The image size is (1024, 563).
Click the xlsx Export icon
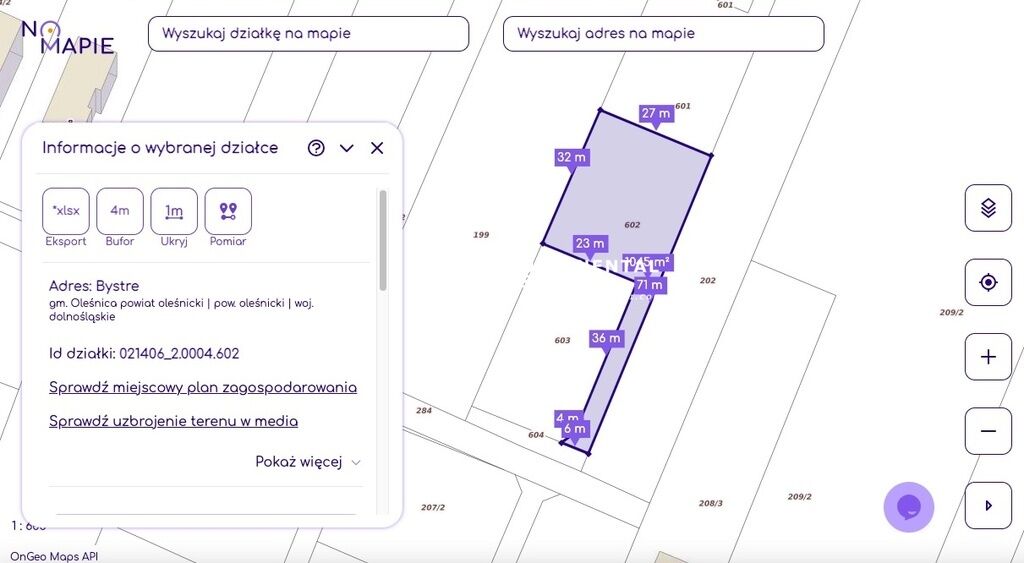tap(66, 211)
